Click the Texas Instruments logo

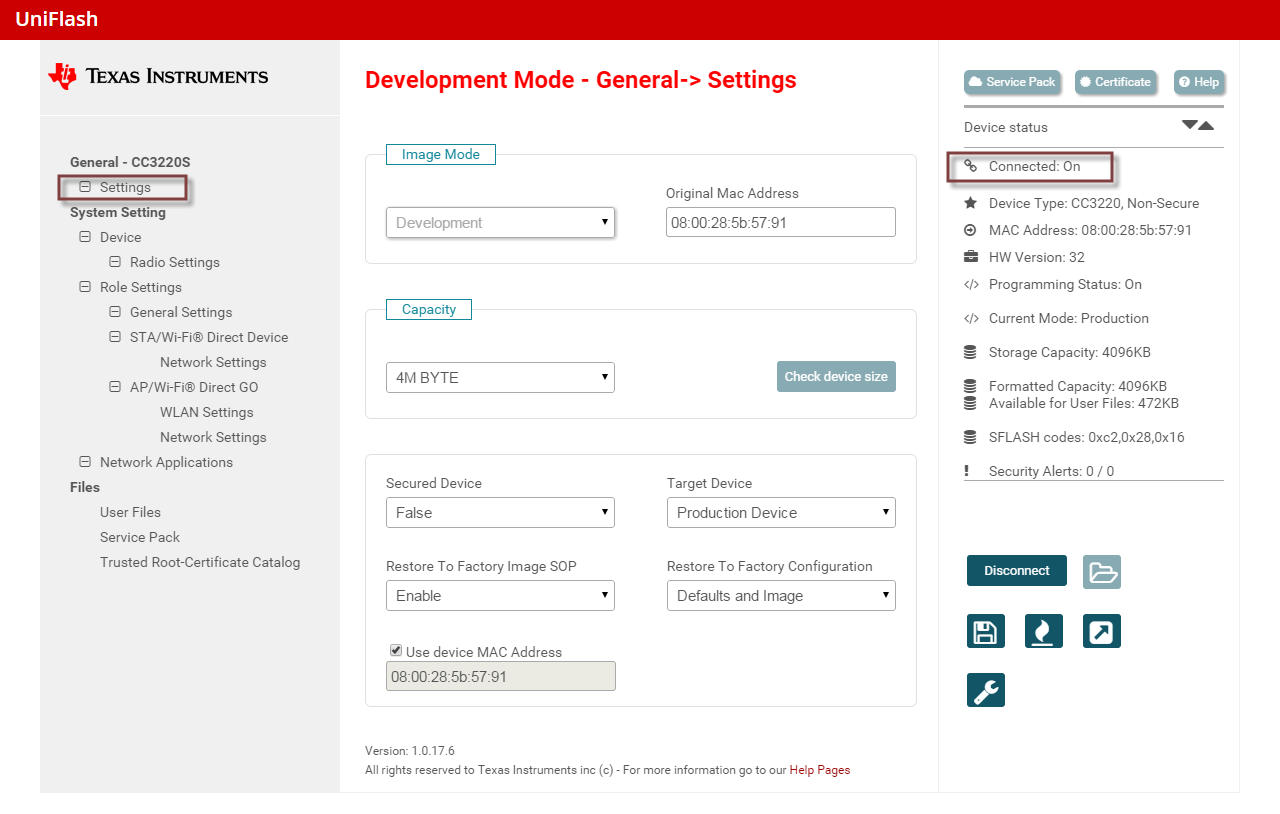click(158, 77)
